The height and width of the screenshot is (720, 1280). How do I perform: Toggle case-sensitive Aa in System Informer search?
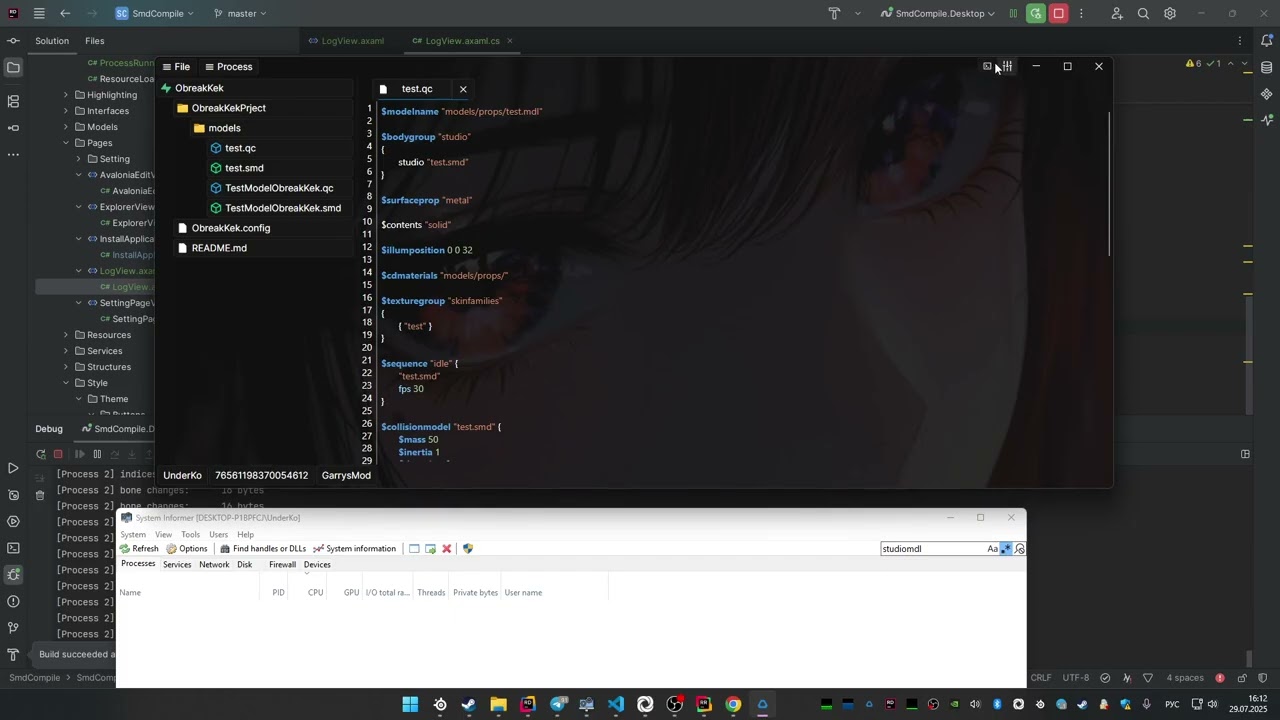coord(993,549)
